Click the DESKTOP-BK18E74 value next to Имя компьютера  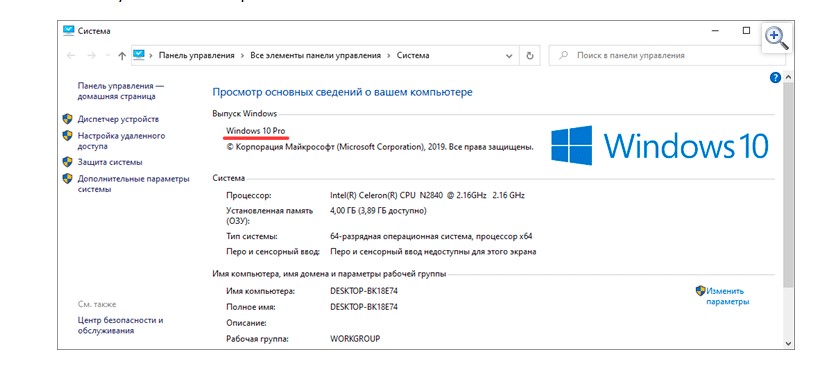(364, 292)
